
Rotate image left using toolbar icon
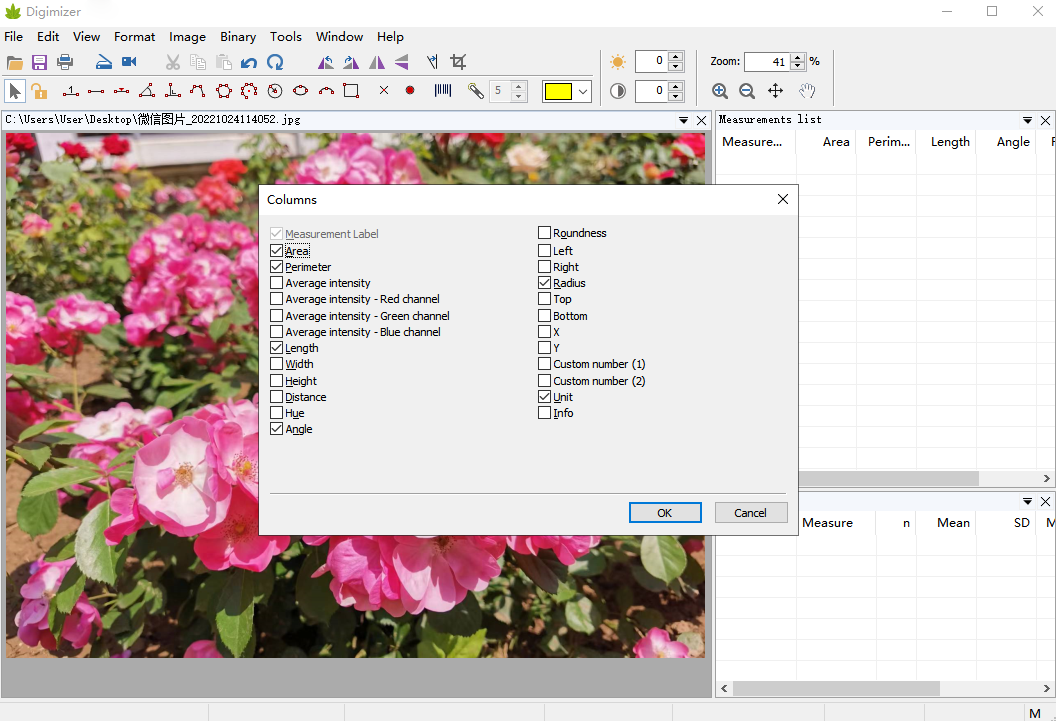pyautogui.click(x=326, y=63)
